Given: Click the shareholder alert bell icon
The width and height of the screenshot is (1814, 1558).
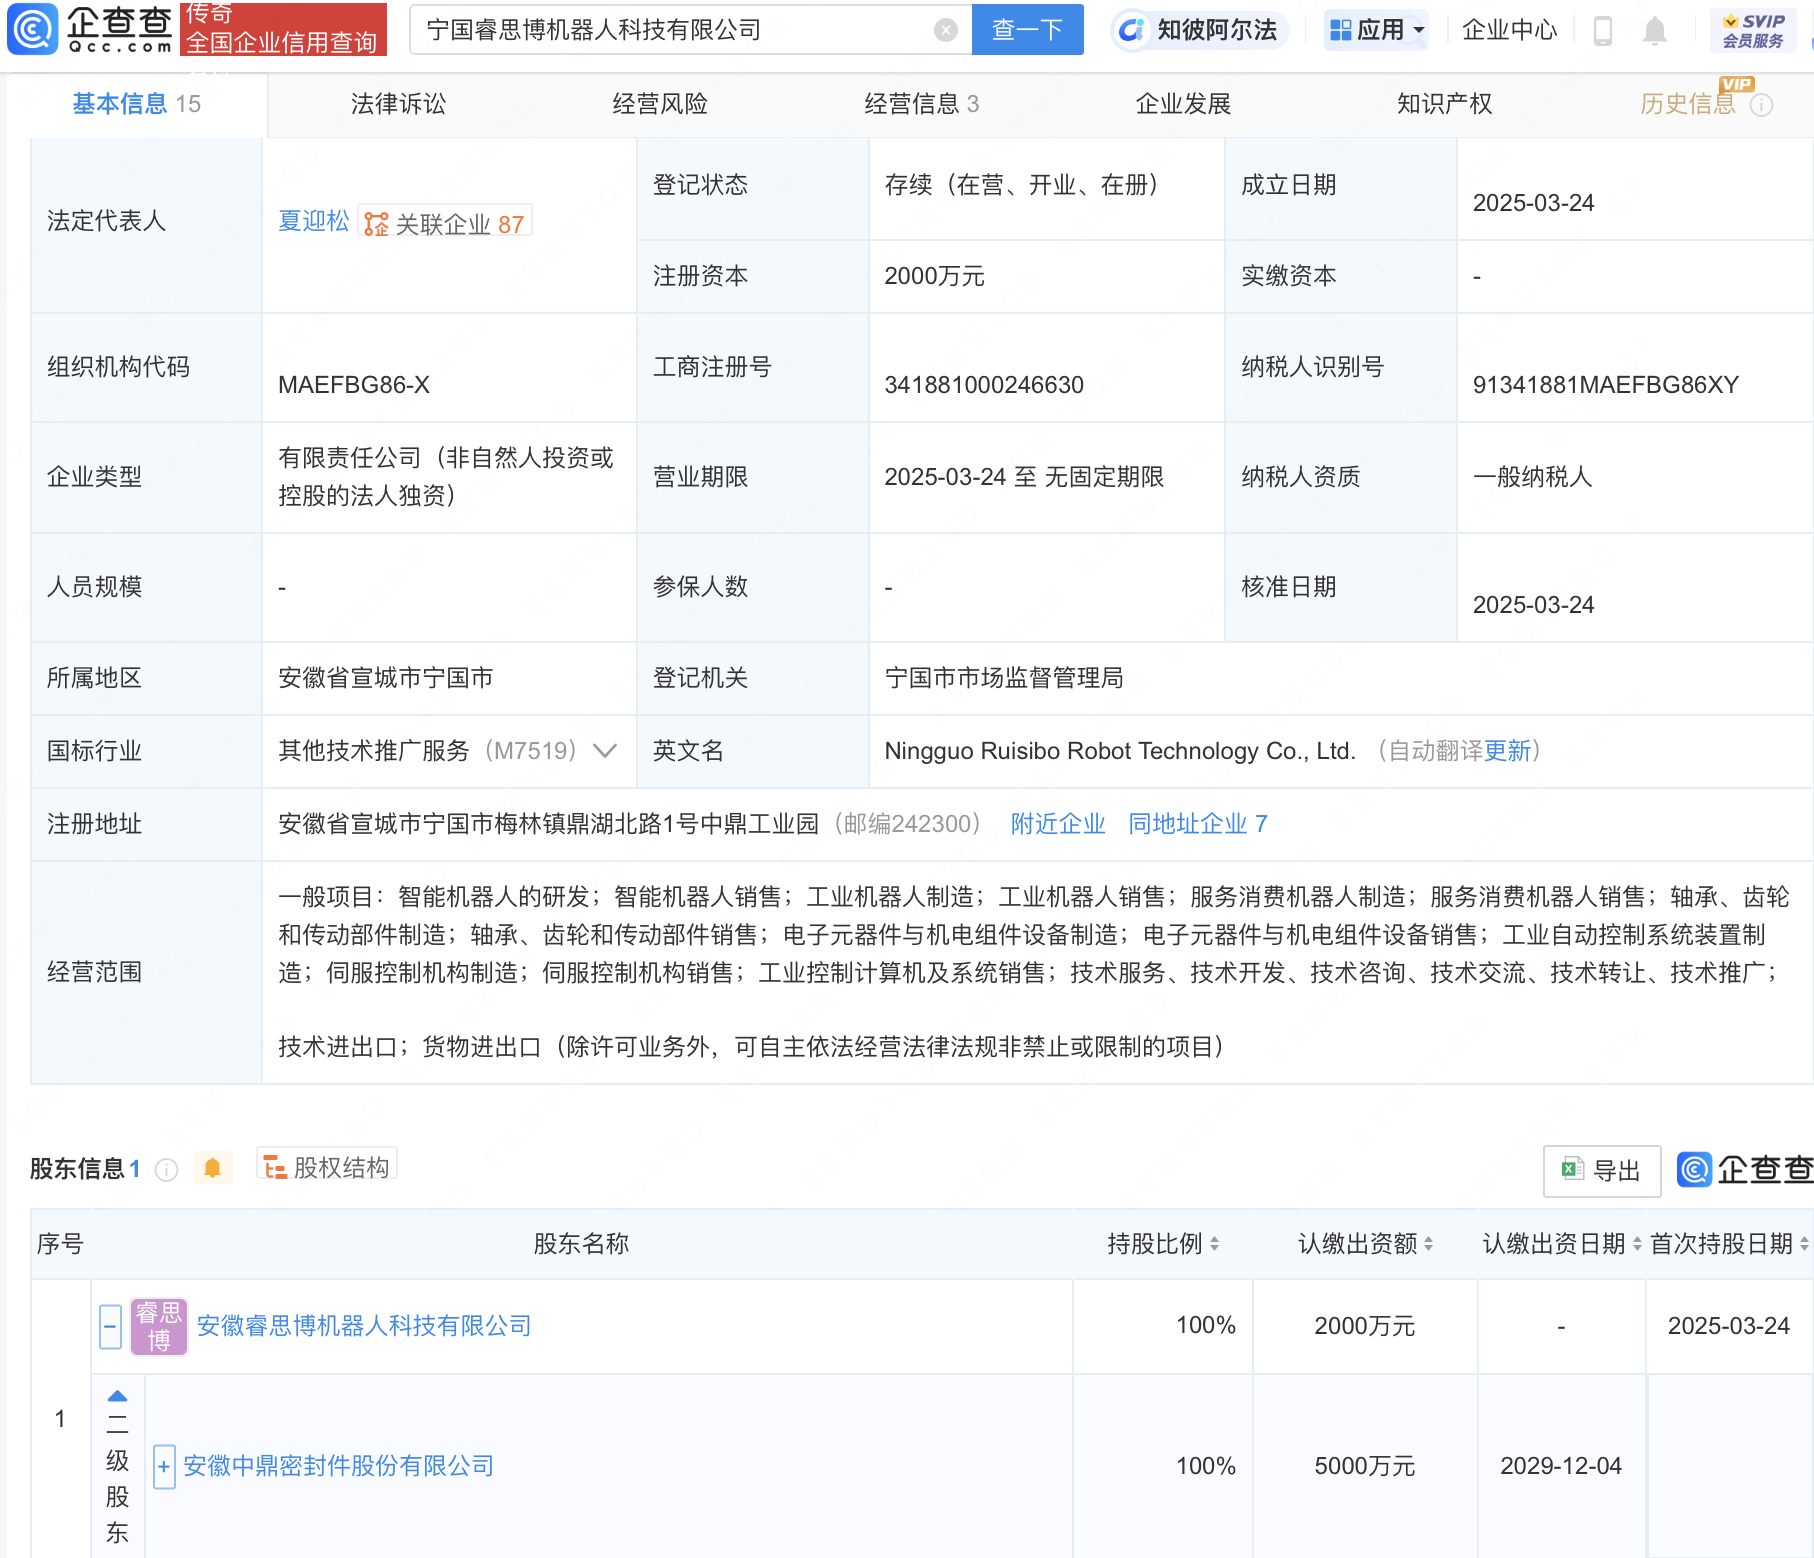Looking at the screenshot, I should pyautogui.click(x=212, y=1168).
